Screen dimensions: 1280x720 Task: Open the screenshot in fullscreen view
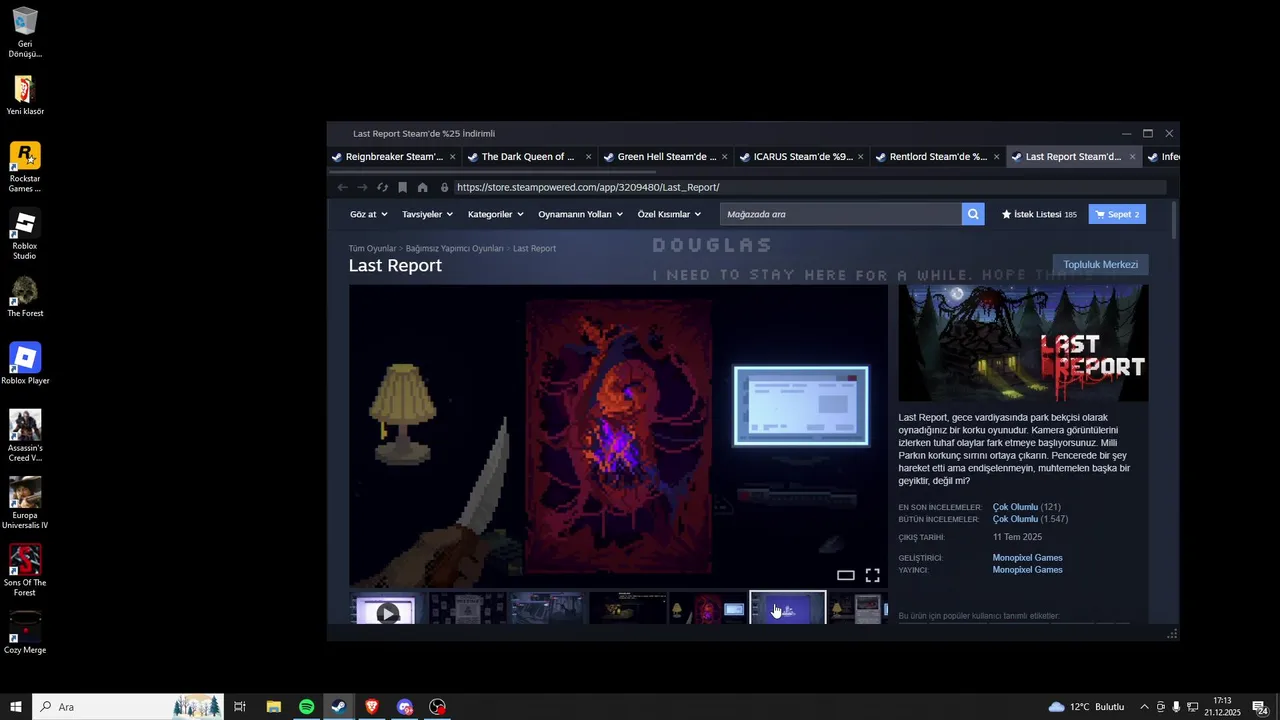tap(872, 575)
